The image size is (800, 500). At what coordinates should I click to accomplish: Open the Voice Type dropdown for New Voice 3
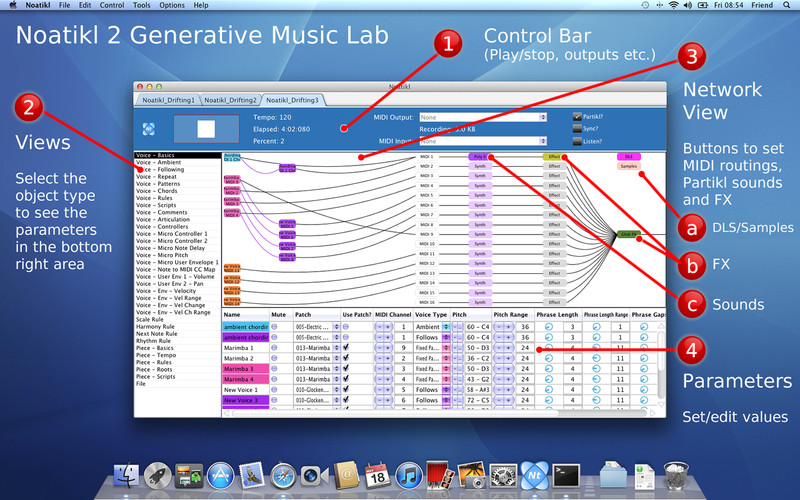tap(432, 400)
